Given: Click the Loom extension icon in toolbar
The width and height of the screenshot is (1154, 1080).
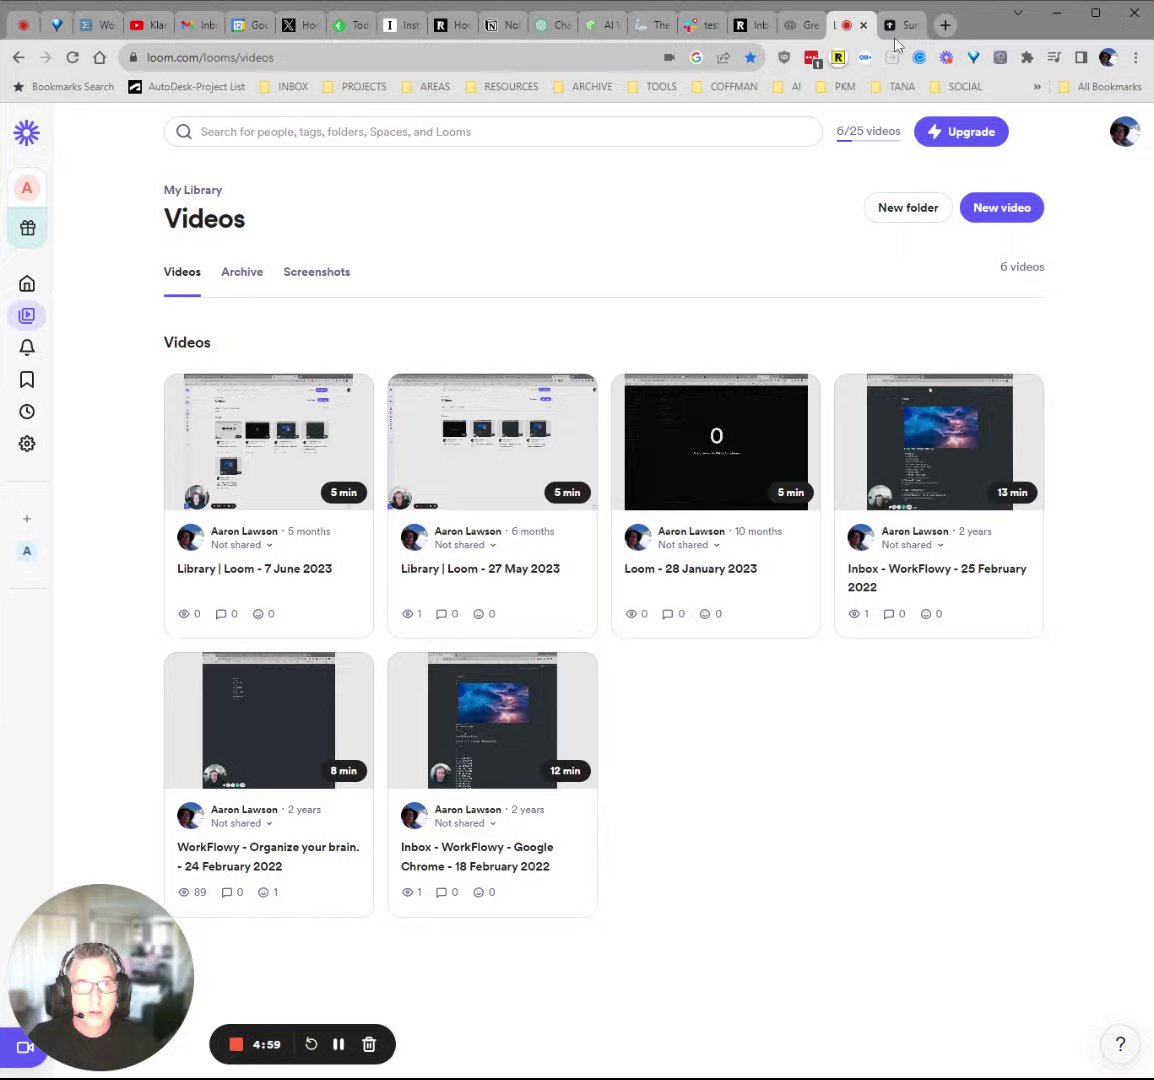Looking at the screenshot, I should pos(946,57).
